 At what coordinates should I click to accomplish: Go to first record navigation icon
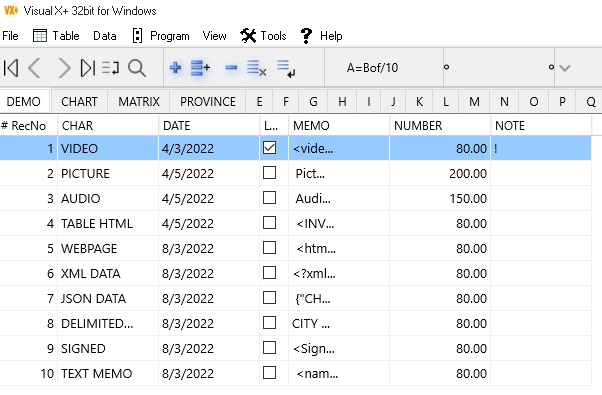pos(11,68)
